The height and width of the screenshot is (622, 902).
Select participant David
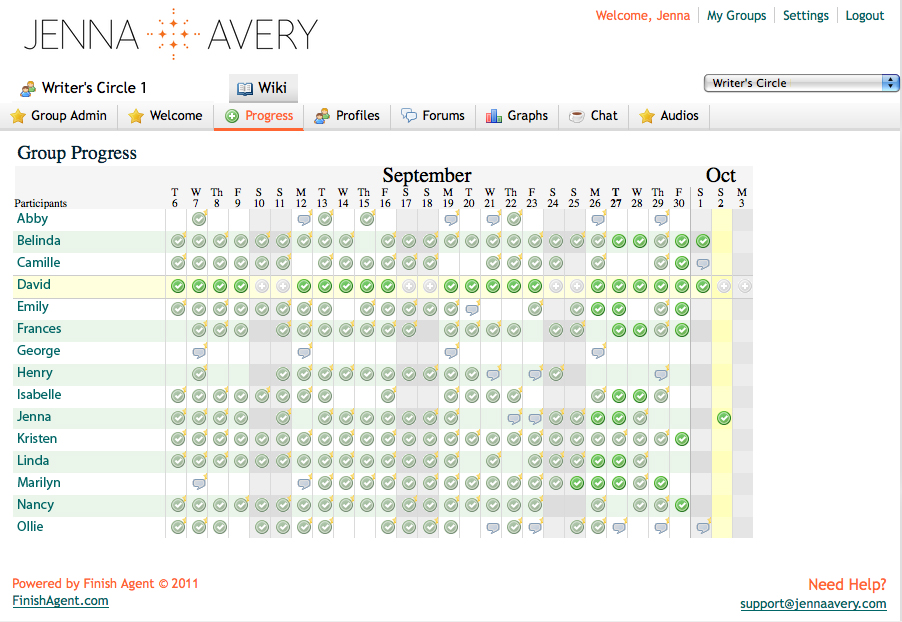point(34,284)
